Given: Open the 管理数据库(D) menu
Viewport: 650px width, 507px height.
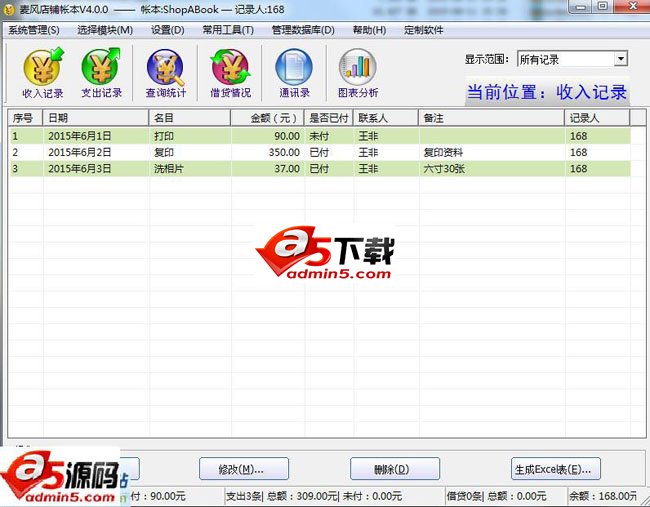Looking at the screenshot, I should 303,30.
